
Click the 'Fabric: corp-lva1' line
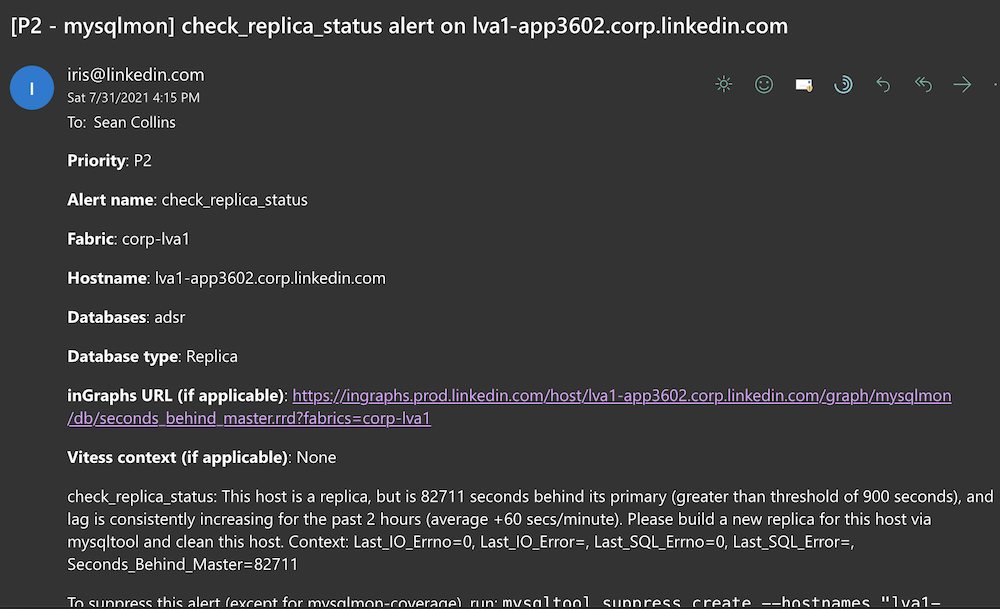(129, 239)
